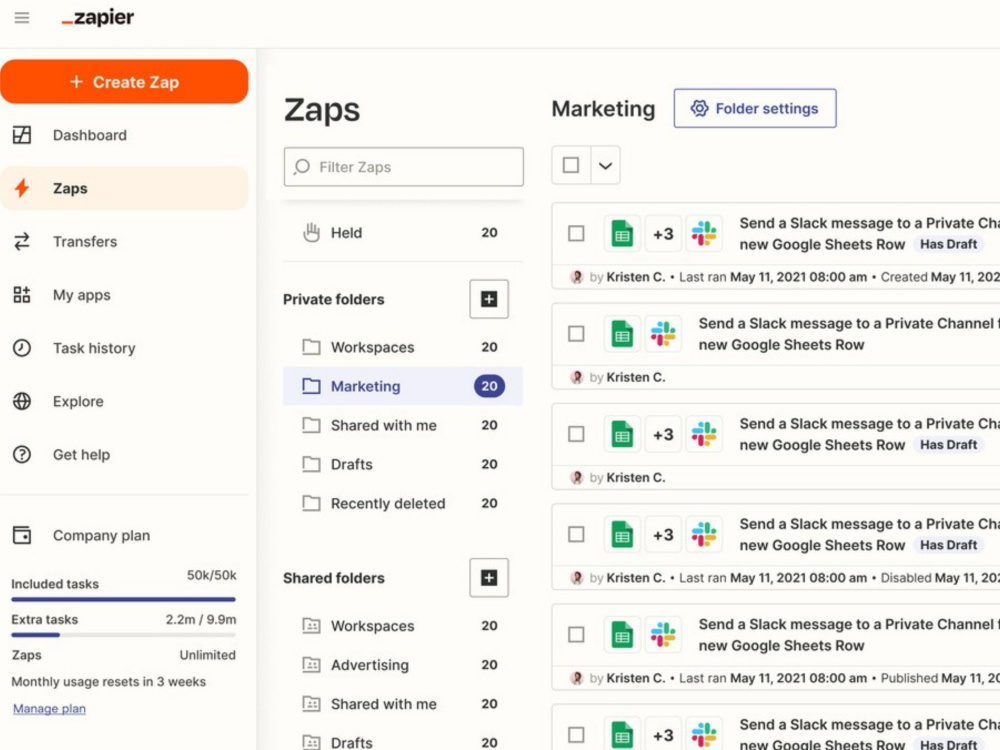Open My apps in the sidebar

pyautogui.click(x=124, y=295)
